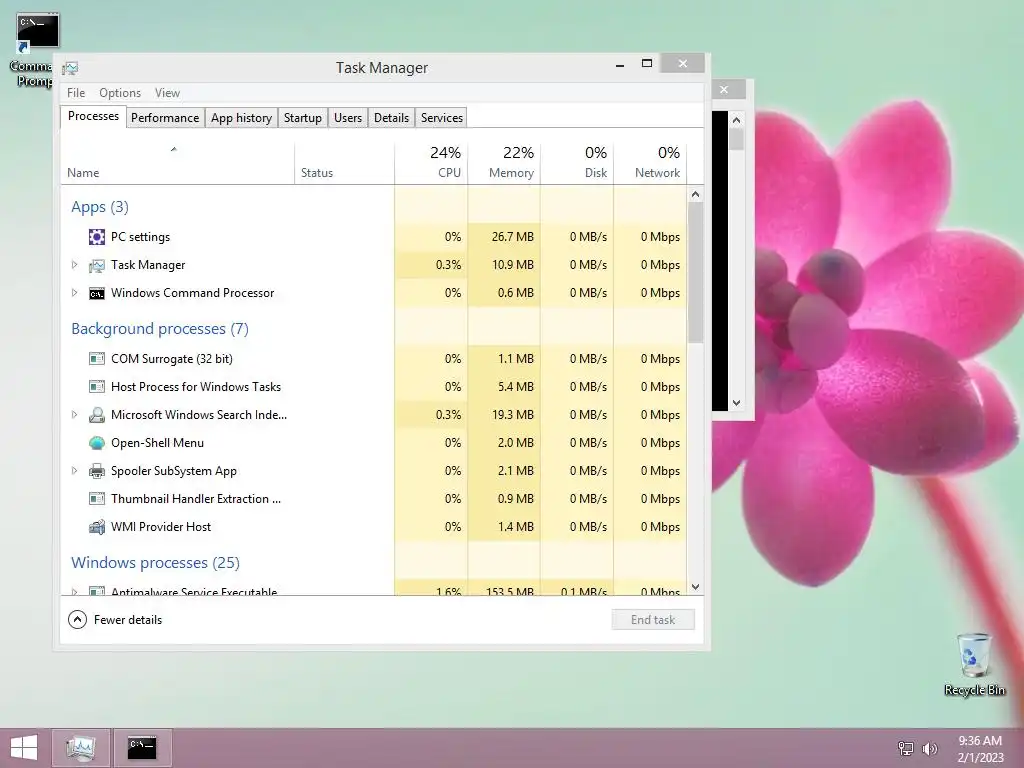1024x768 pixels.
Task: Switch to the Users tab
Action: point(348,118)
